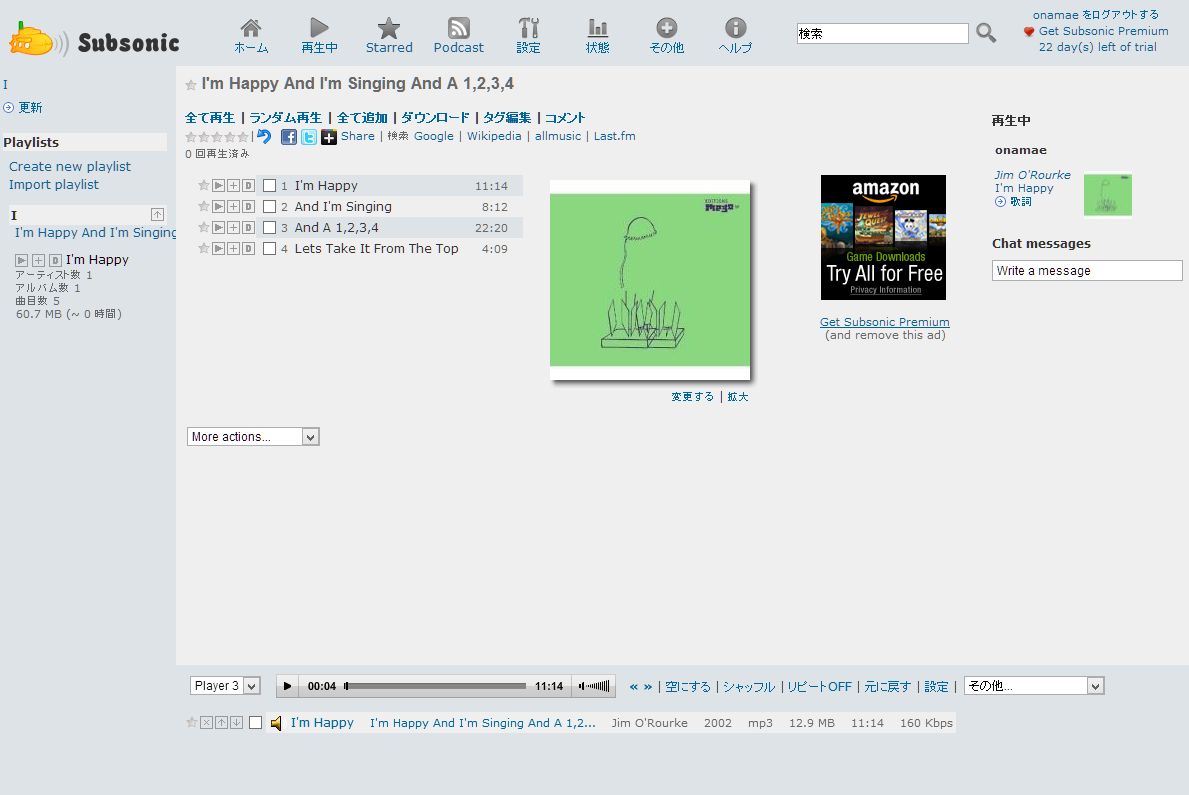This screenshot has height=795, width=1189.
Task: Click the play button in the player
Action: (287, 687)
